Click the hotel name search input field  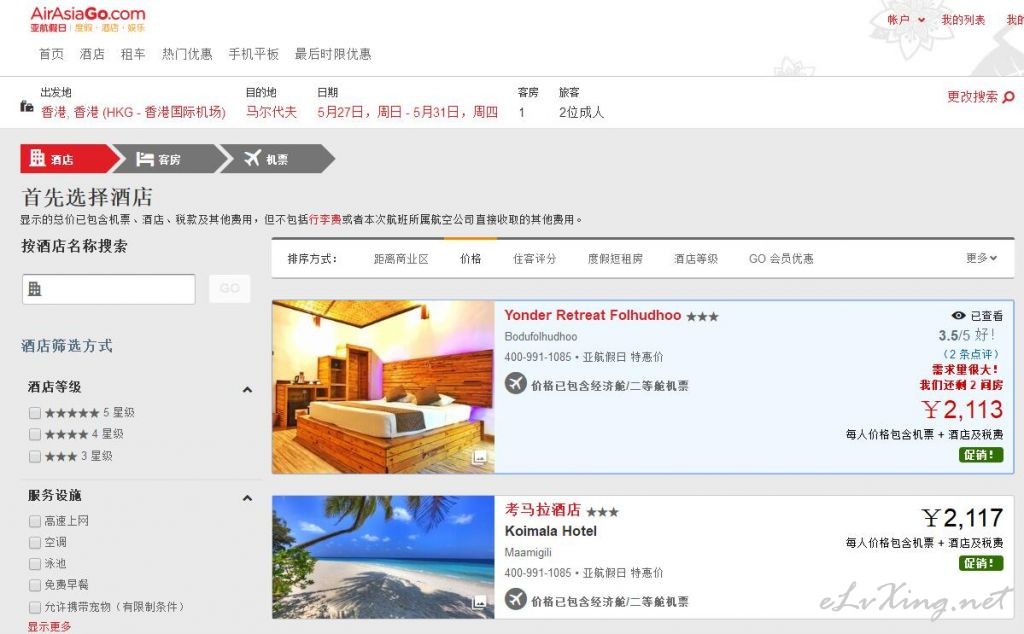[x=108, y=289]
